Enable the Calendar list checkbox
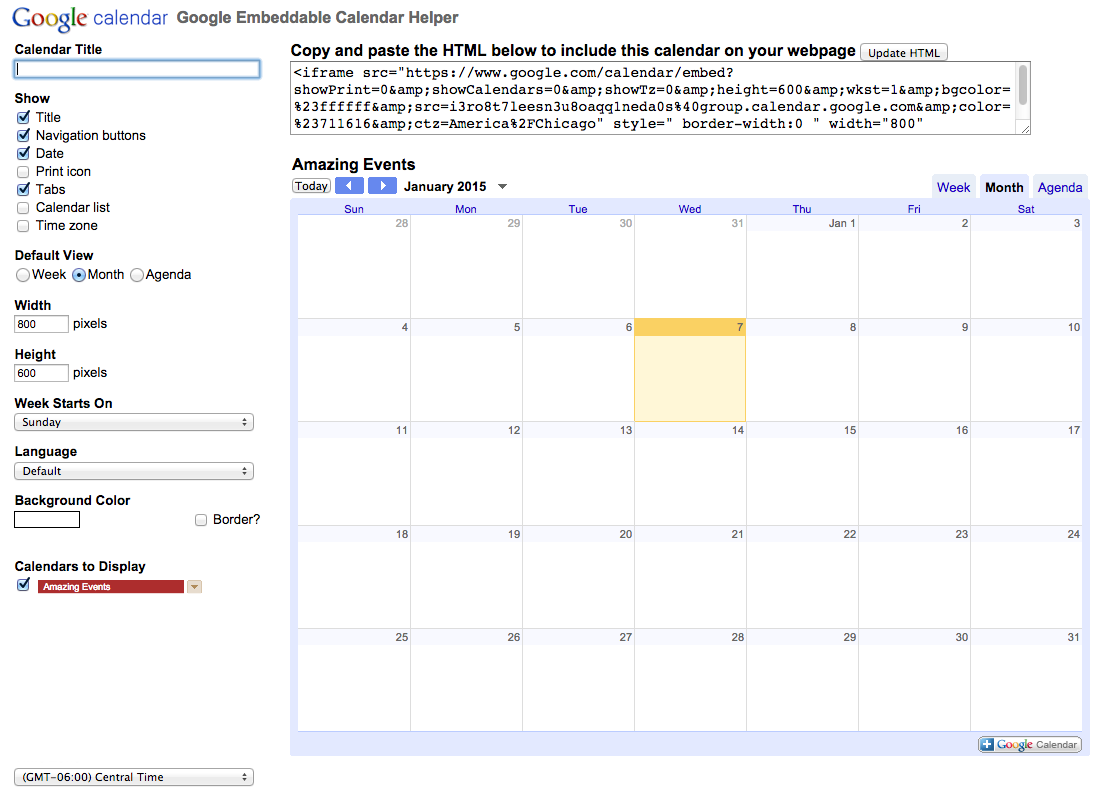 click(23, 208)
